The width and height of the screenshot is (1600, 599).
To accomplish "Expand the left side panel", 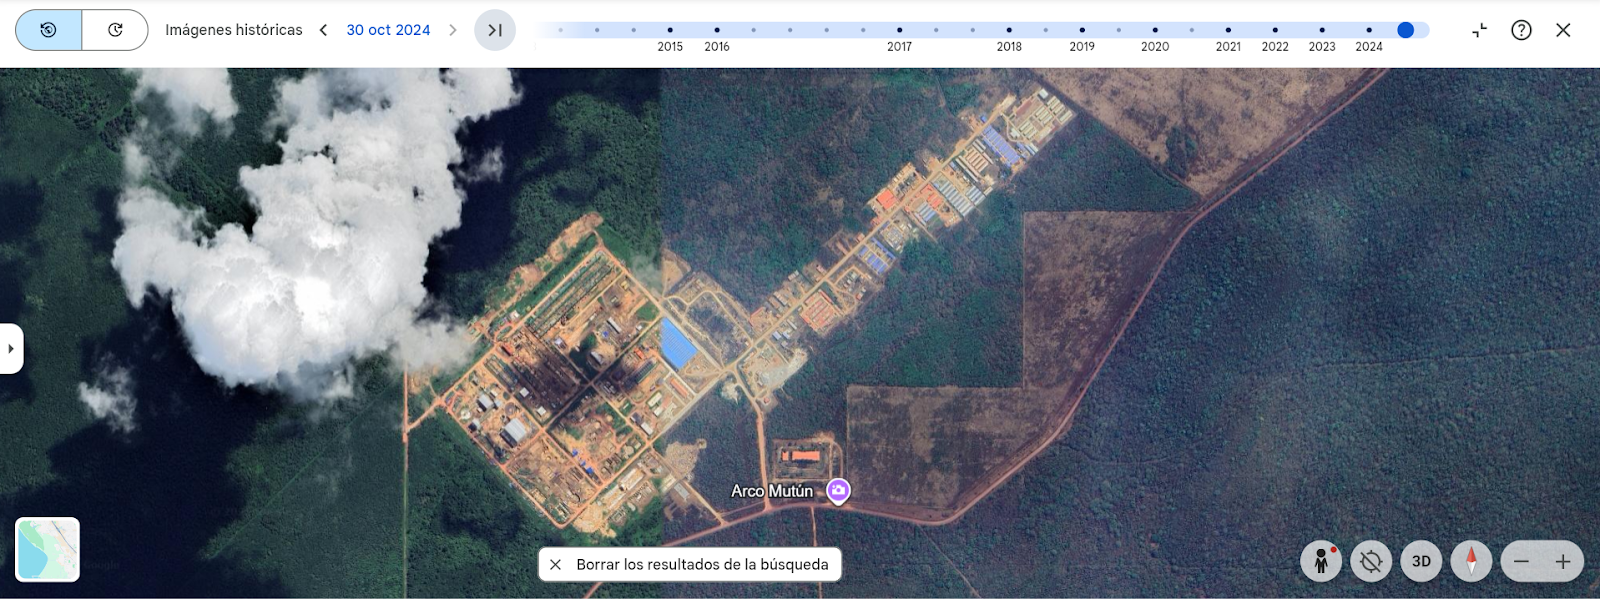I will 11,349.
